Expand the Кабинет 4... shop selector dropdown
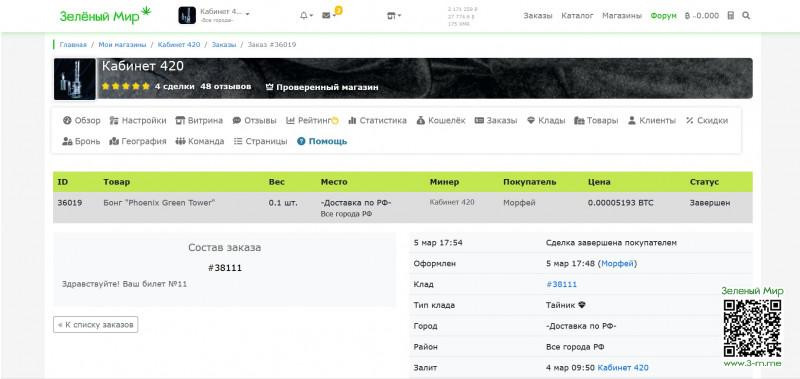The height and width of the screenshot is (379, 800). (214, 15)
